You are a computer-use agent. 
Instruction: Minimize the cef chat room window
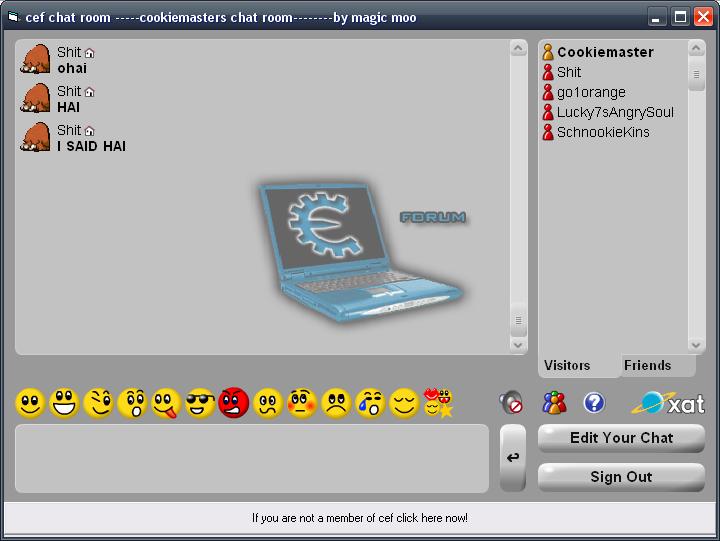(x=657, y=18)
